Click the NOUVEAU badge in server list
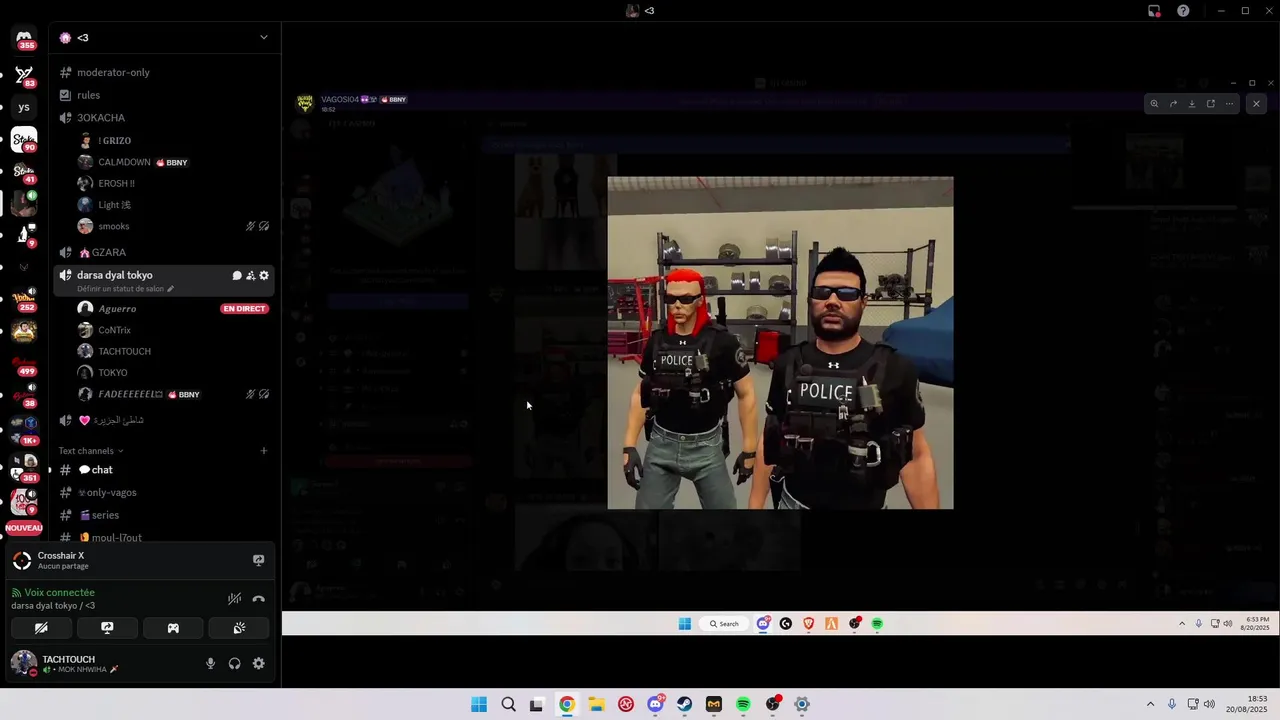This screenshot has height=720, width=1280. [x=24, y=528]
